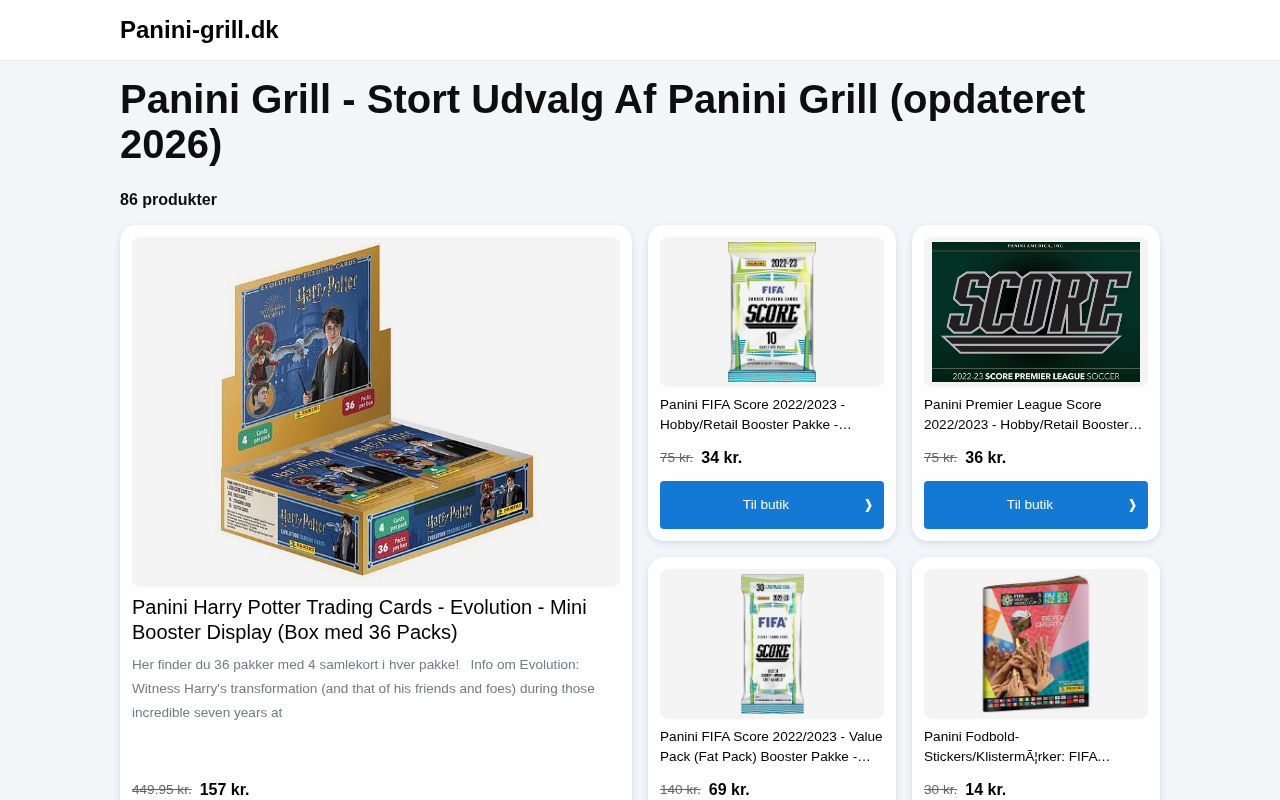Open the Harry Potter booster display box image
The width and height of the screenshot is (1280, 800).
376,412
